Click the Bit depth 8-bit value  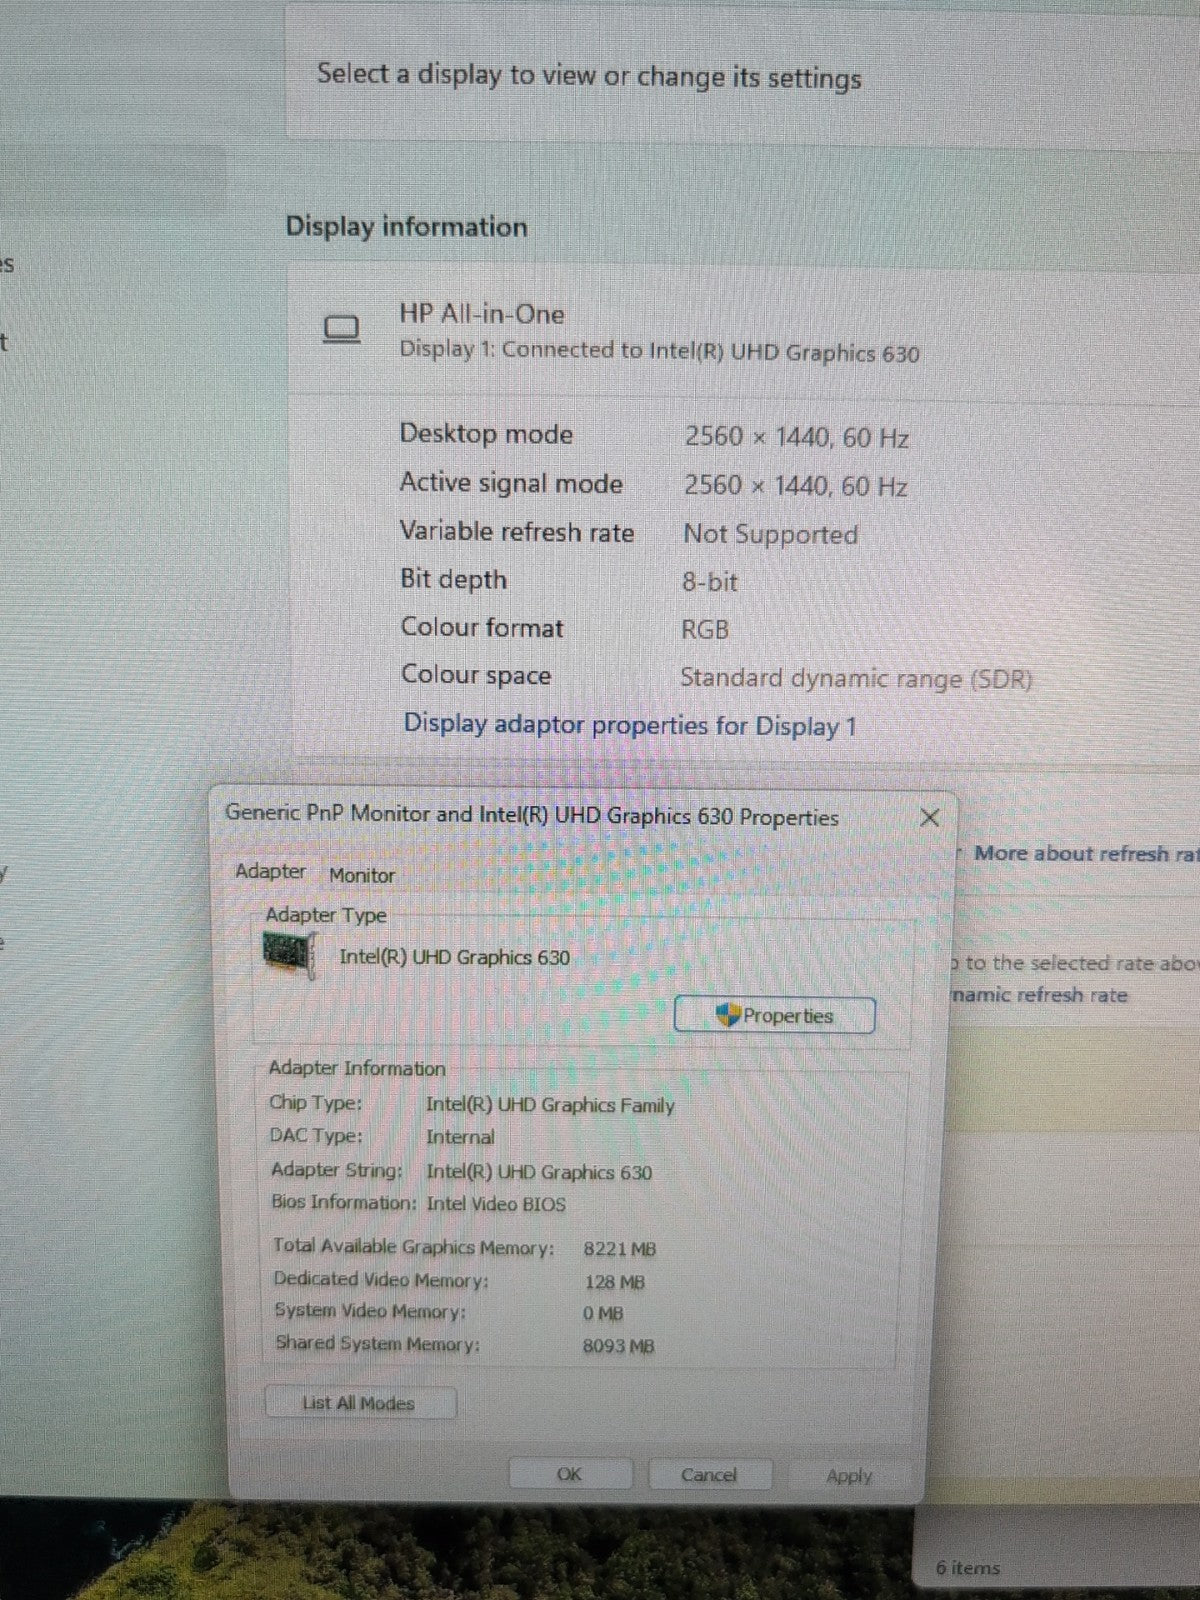[x=710, y=581]
